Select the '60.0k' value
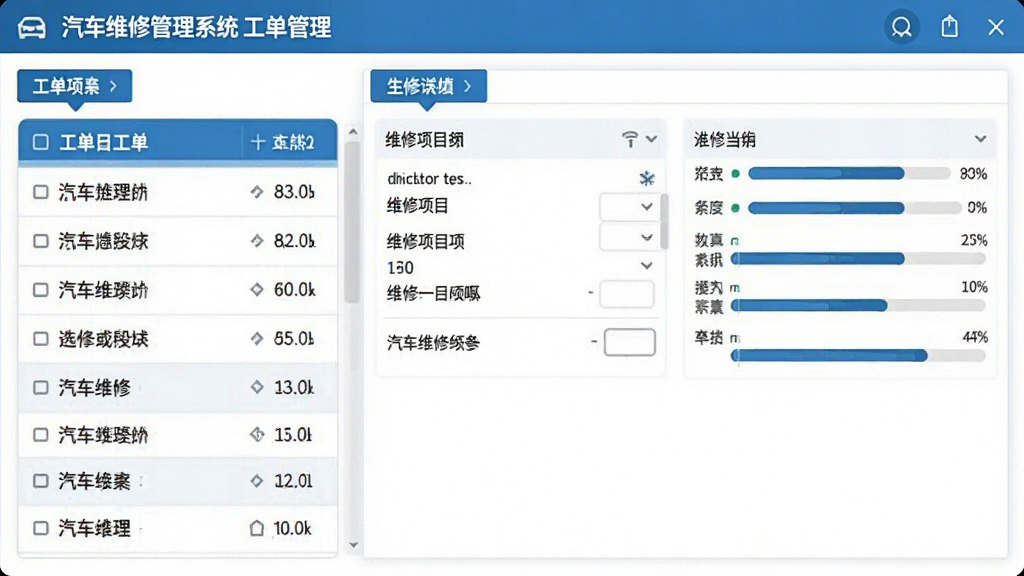 [294, 289]
